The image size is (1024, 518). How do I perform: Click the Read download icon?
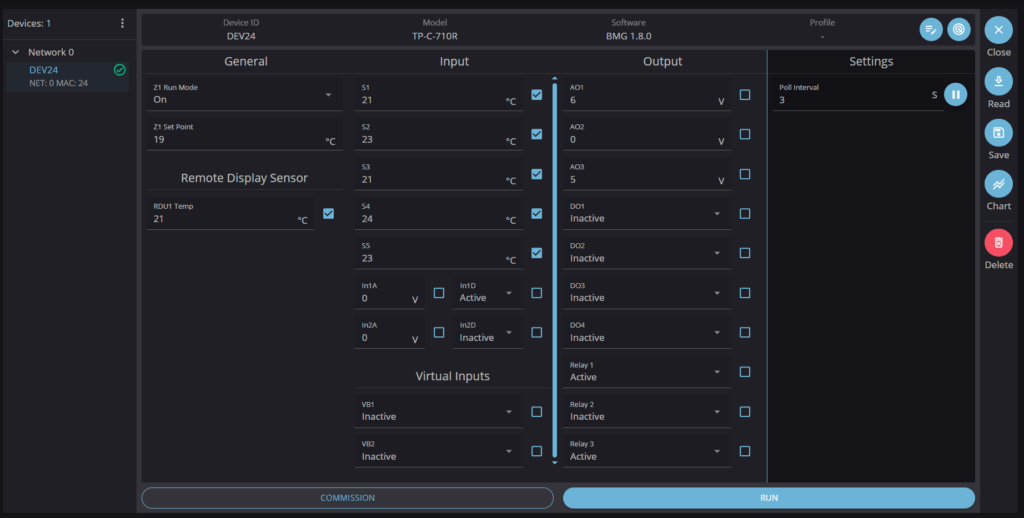(x=998, y=82)
